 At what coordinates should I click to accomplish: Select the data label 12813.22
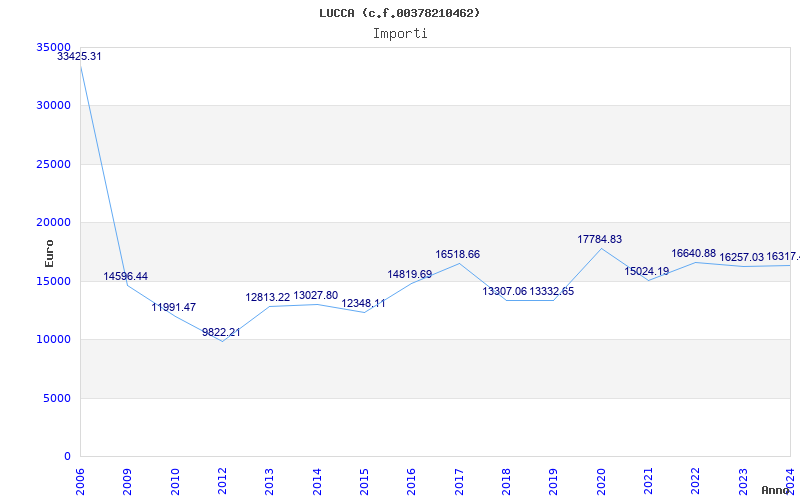click(267, 297)
